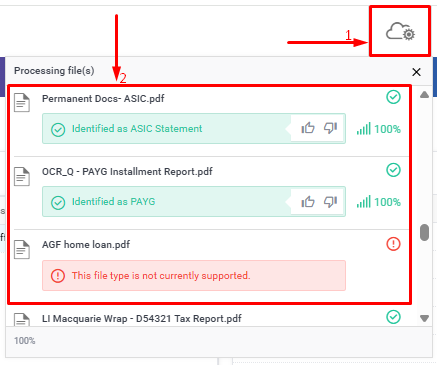Click green success checkmark for Permanent Docs- ASIC.pdf

click(x=393, y=97)
